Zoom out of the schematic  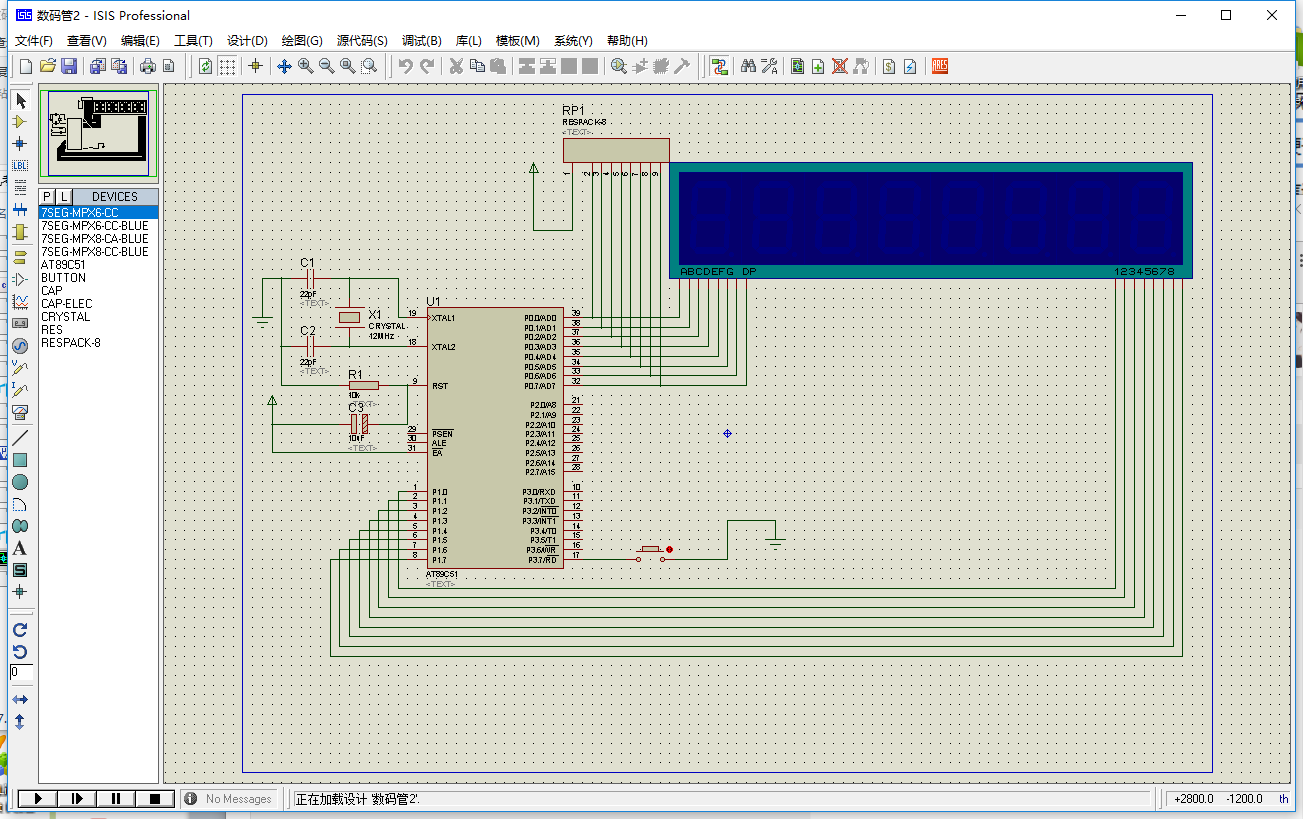(x=326, y=66)
